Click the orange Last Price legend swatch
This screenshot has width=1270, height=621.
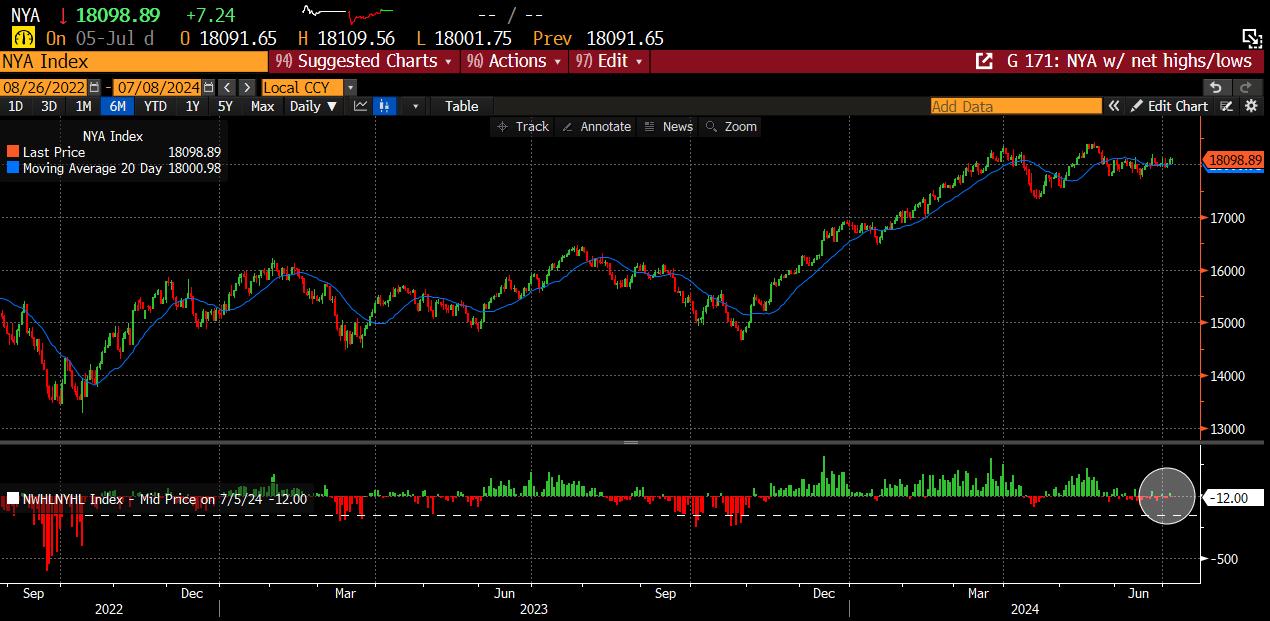click(13, 152)
